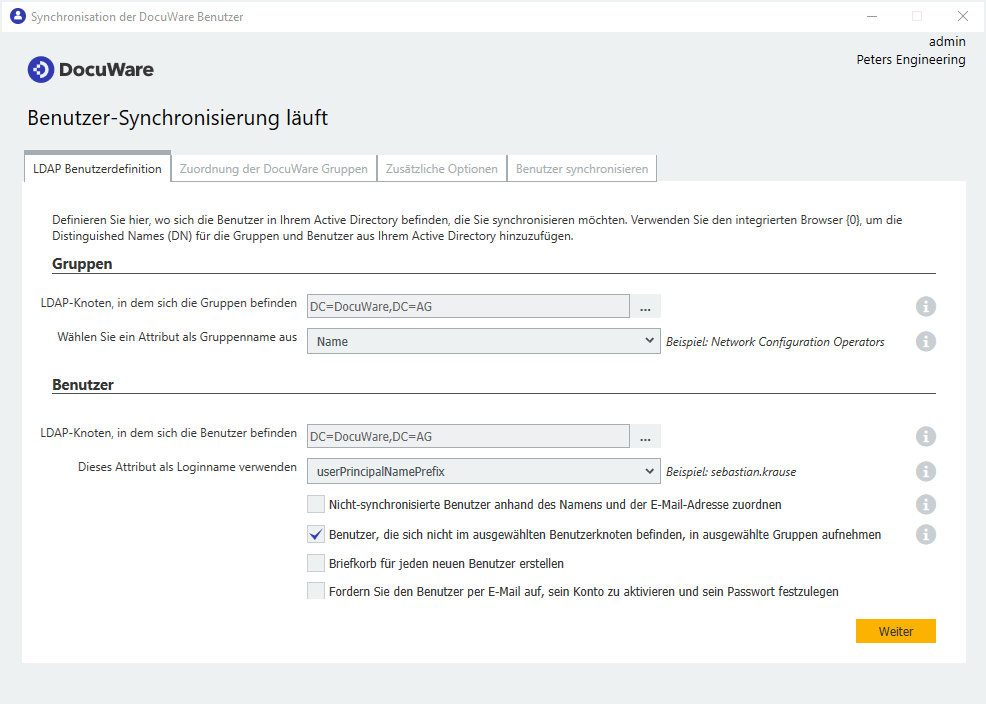986x704 pixels.
Task: Click the Weiter button
Action: pyautogui.click(x=895, y=631)
